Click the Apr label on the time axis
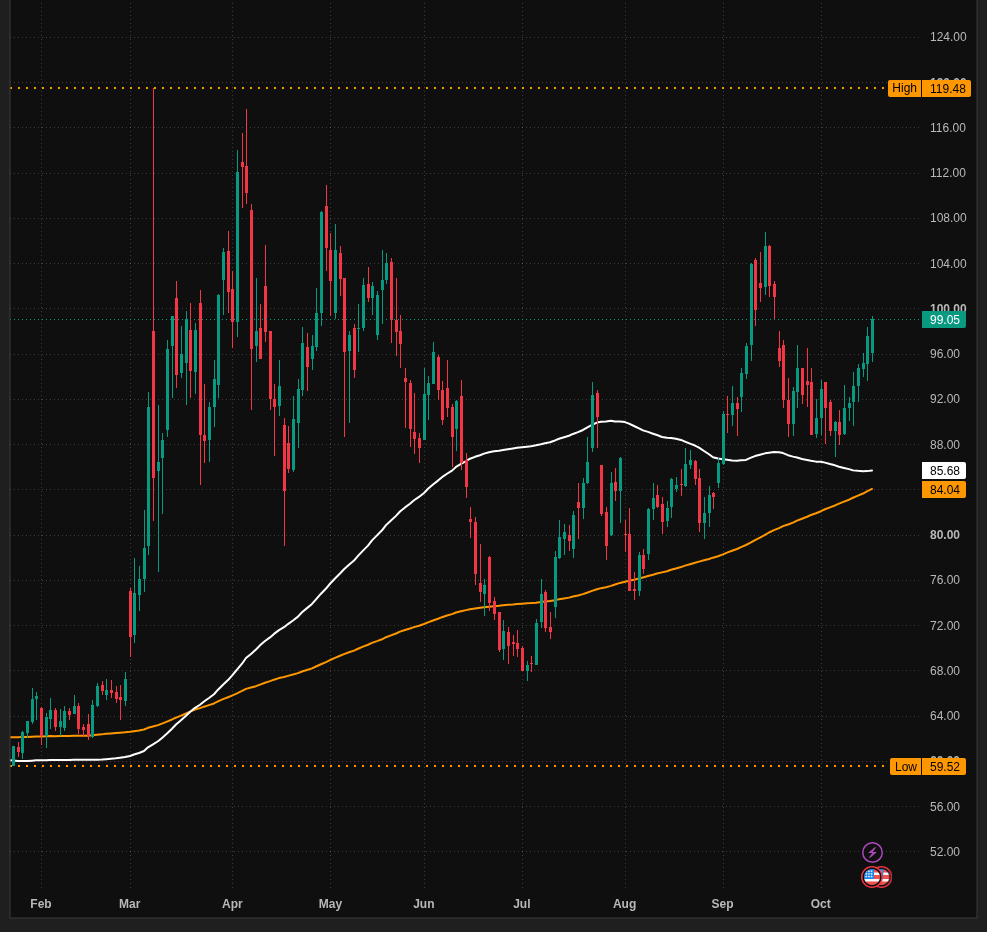987x932 pixels. coord(232,904)
